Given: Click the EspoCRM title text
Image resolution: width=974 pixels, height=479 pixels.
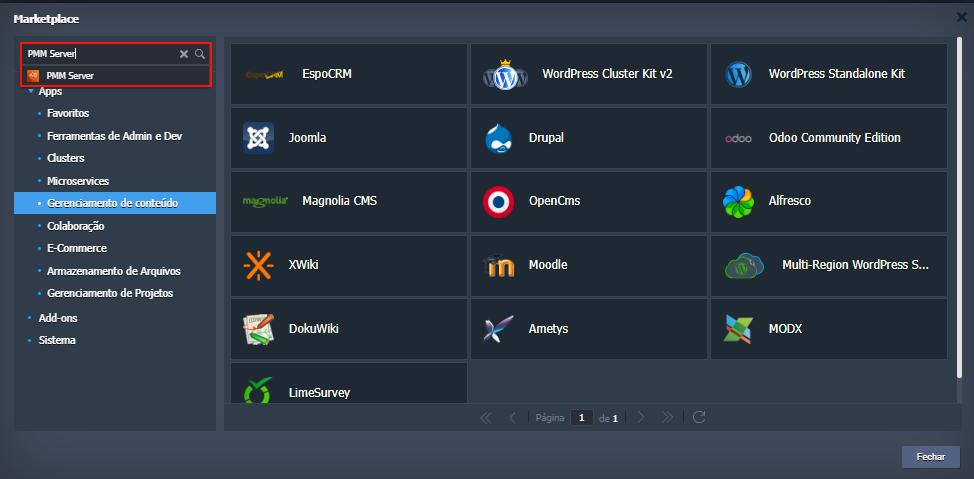Looking at the screenshot, I should coord(327,75).
